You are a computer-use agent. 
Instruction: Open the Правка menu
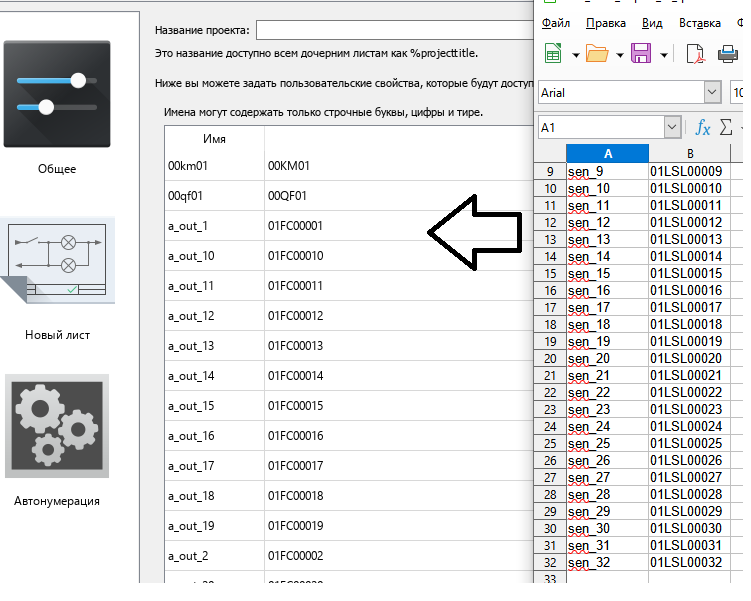606,23
